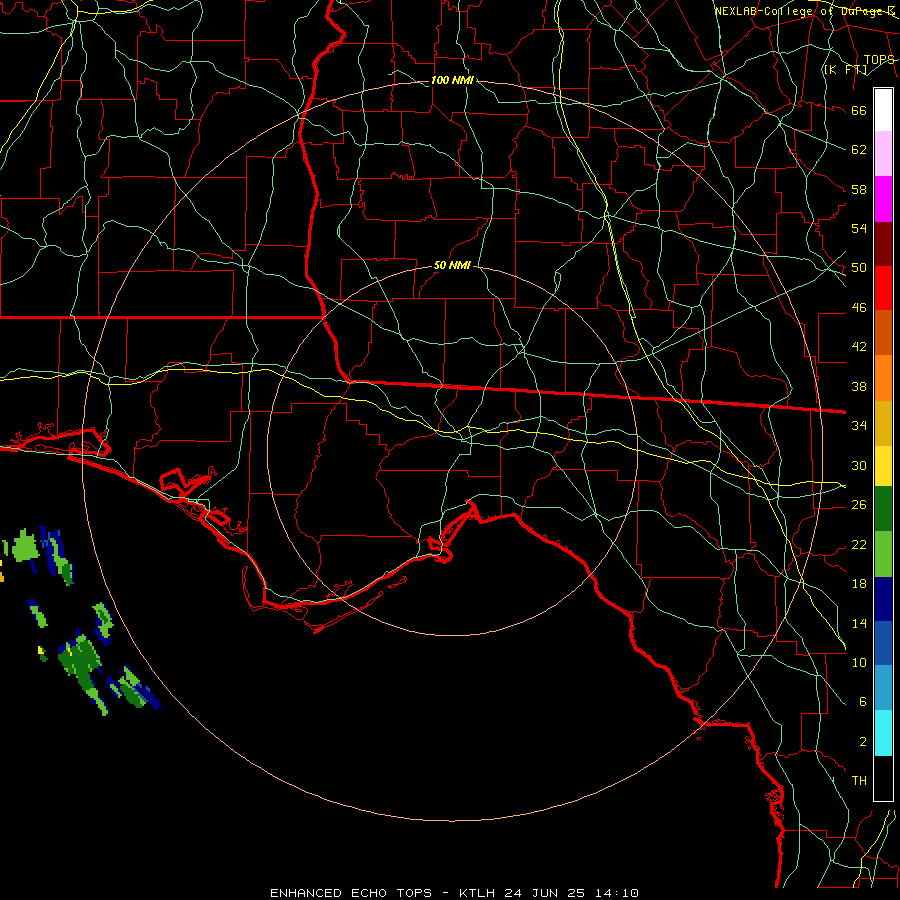Select the bright red 46-50 kft swatch

(x=883, y=288)
